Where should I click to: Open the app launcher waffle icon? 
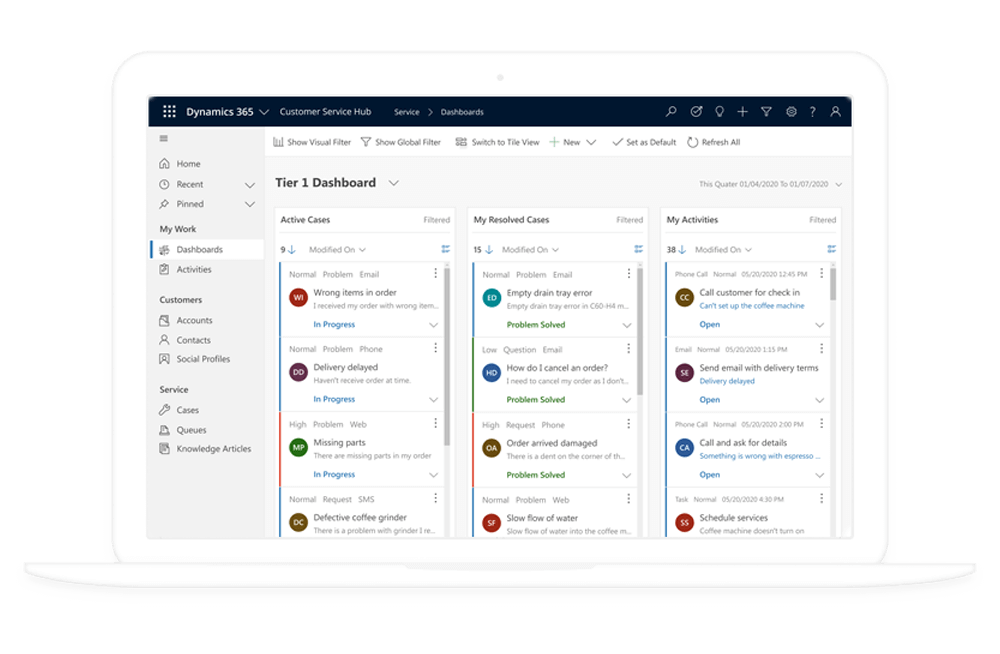click(x=169, y=112)
